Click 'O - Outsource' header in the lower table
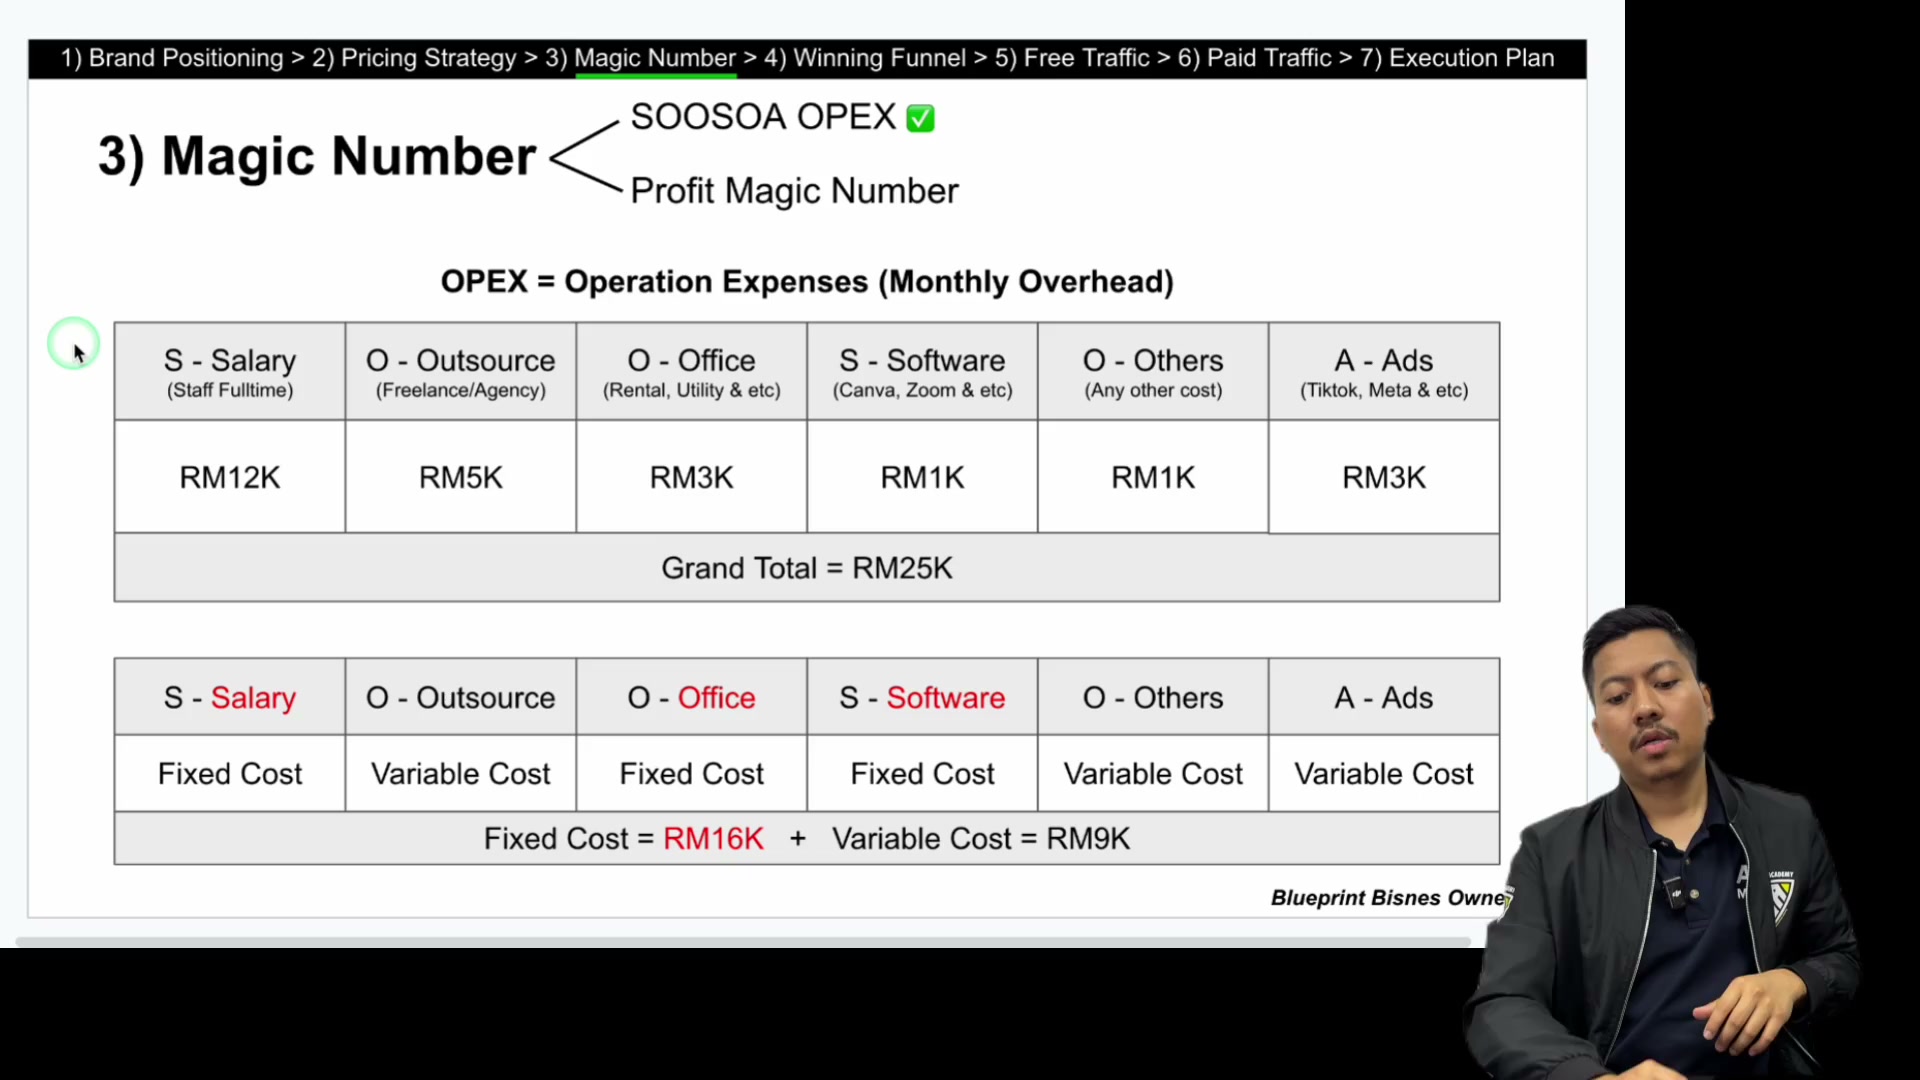The width and height of the screenshot is (1920, 1080). click(x=461, y=697)
